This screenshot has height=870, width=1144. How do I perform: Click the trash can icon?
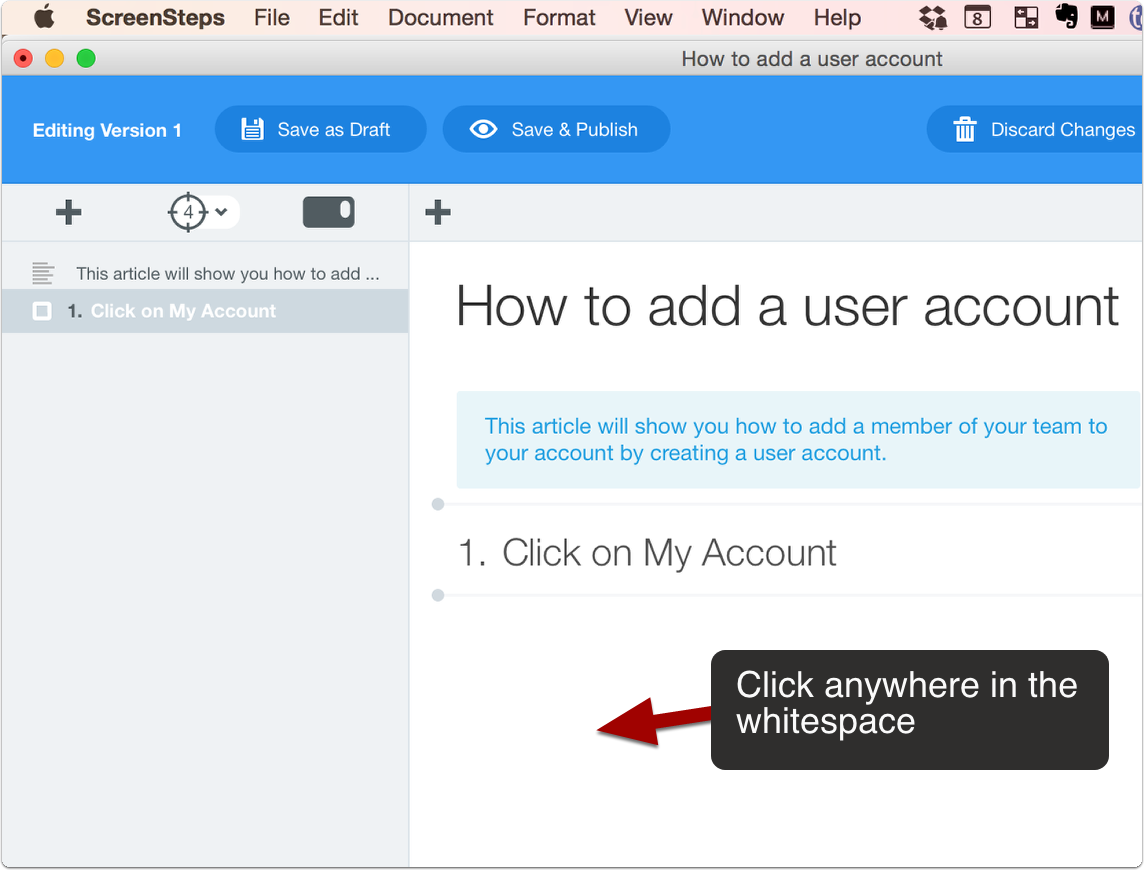coord(965,129)
